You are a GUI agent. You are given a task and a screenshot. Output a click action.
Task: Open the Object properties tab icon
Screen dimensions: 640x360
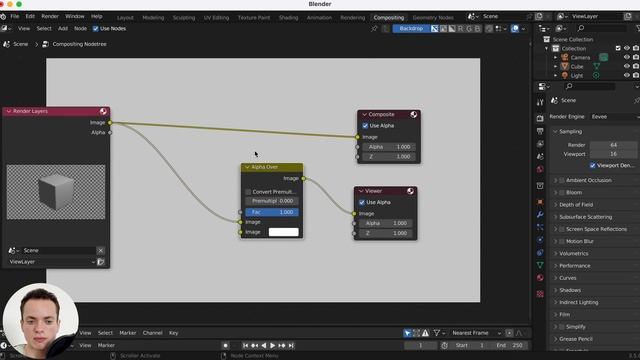(540, 202)
